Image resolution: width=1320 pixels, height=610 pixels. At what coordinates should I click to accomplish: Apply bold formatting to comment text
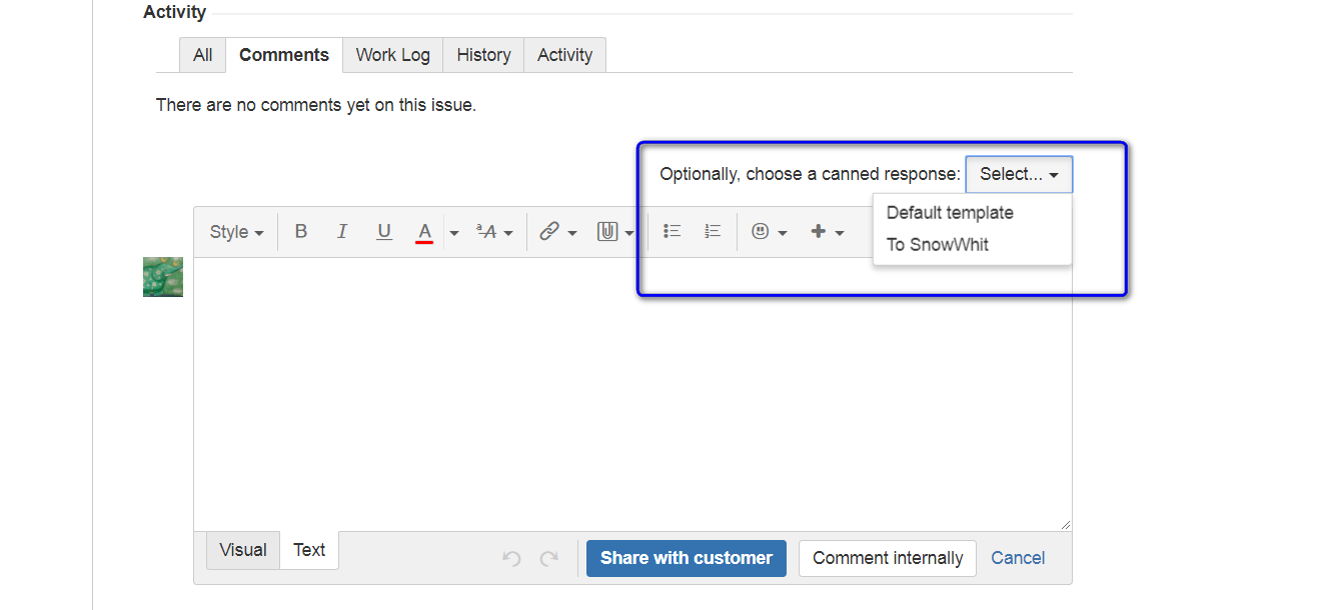tap(301, 231)
